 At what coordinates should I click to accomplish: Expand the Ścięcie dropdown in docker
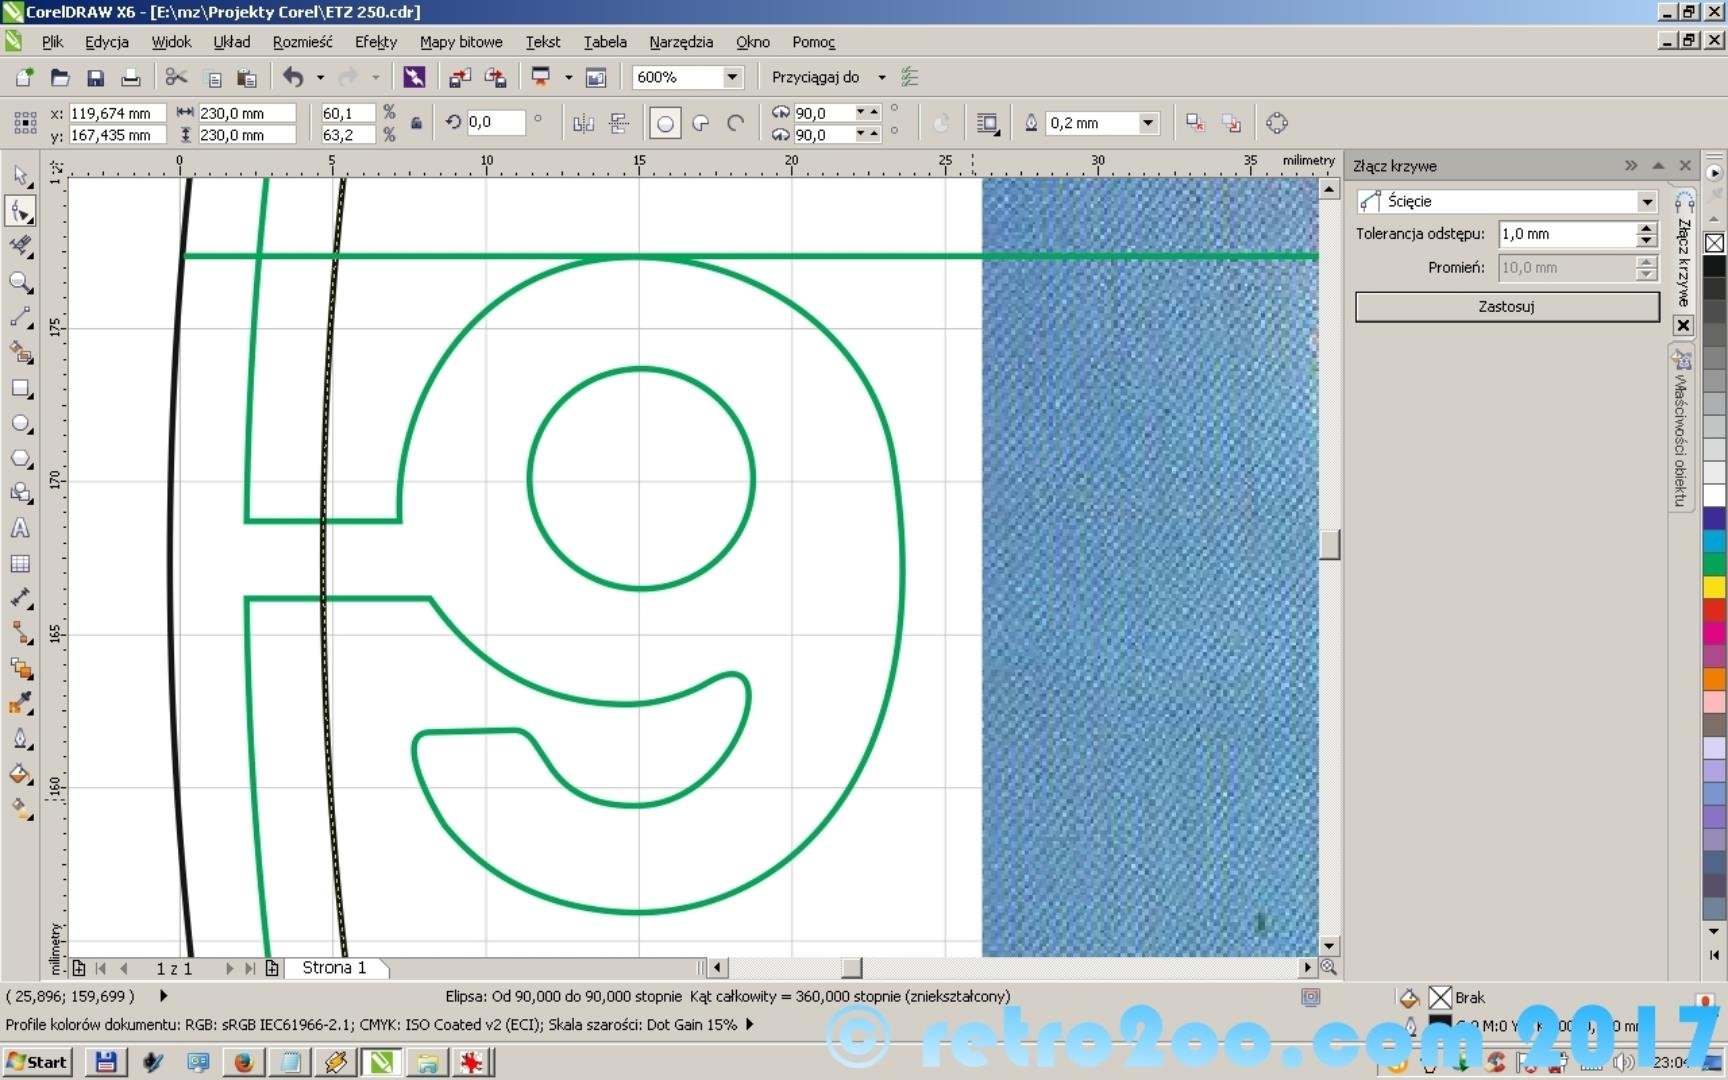(1646, 202)
